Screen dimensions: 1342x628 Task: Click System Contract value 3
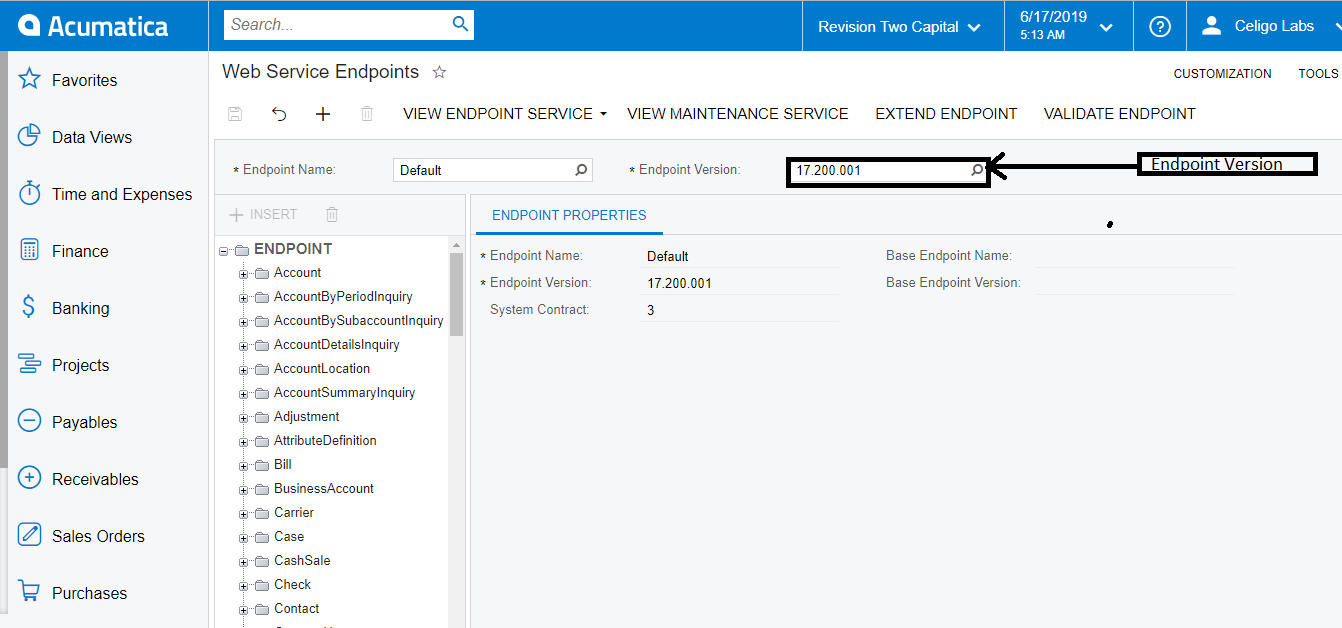[740, 310]
